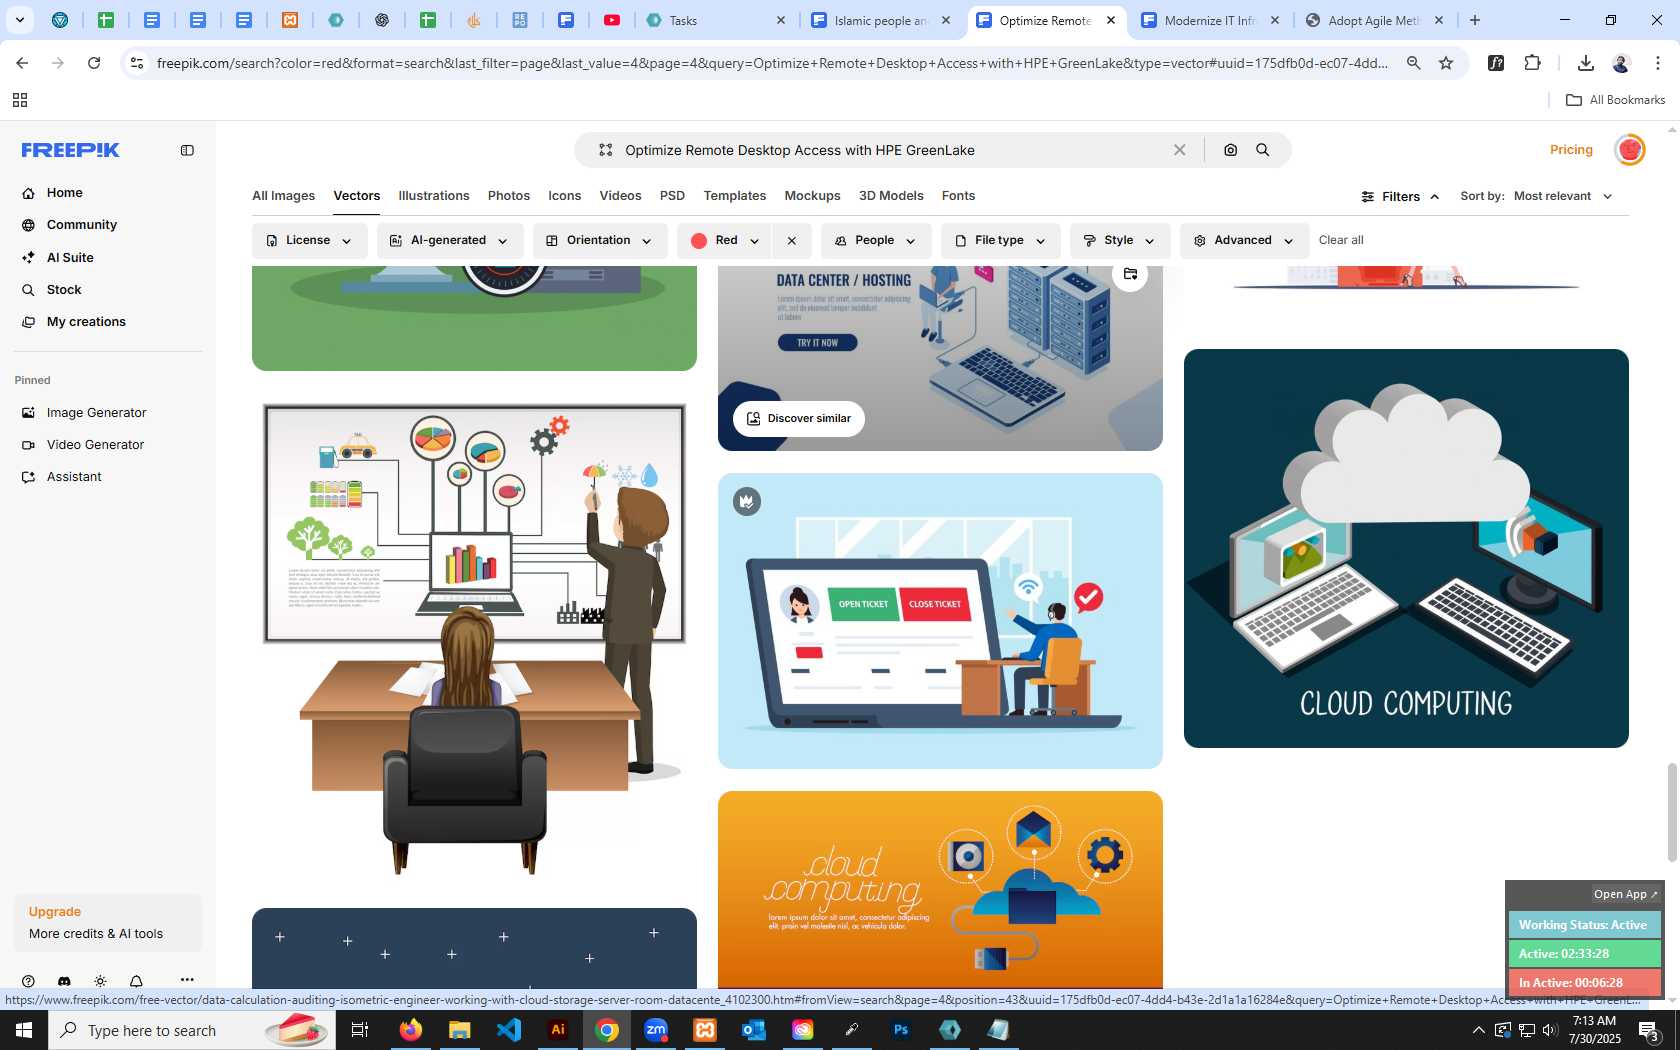Expand the People dropdown
Screen dimensions: 1680x1050
click(x=876, y=241)
